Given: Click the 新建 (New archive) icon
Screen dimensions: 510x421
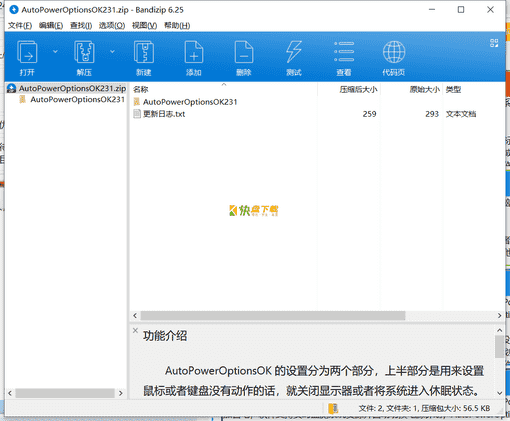Looking at the screenshot, I should pyautogui.click(x=144, y=52).
